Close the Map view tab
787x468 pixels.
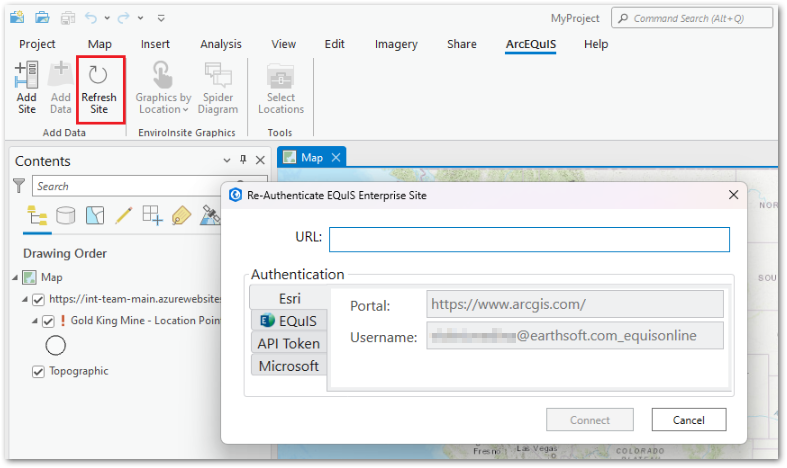point(336,157)
